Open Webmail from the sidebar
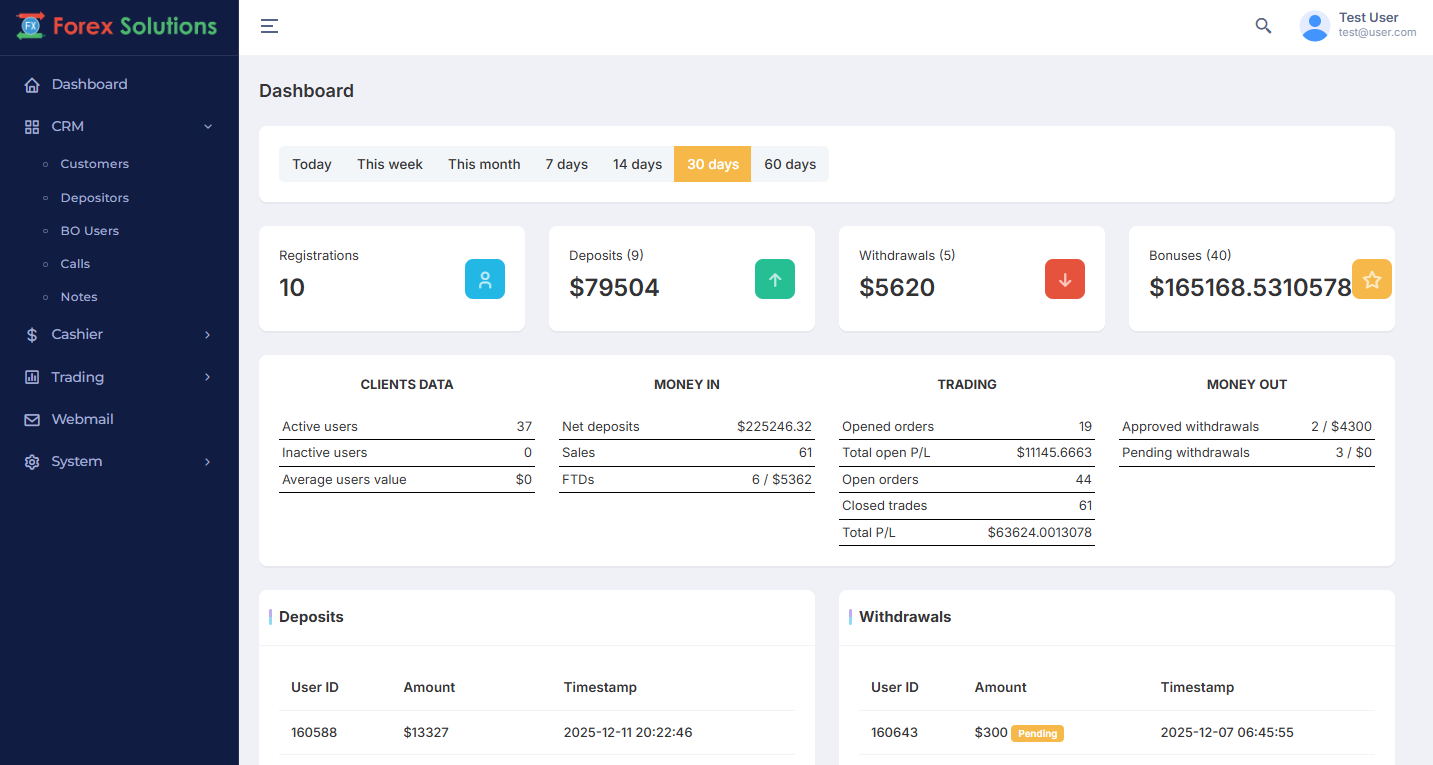Image resolution: width=1433 pixels, height=765 pixels. click(x=82, y=419)
